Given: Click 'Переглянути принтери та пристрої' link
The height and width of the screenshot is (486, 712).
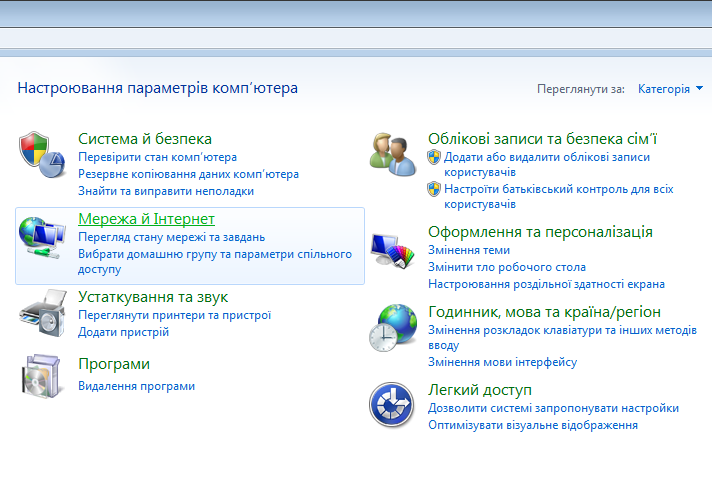Looking at the screenshot, I should coord(174,315).
